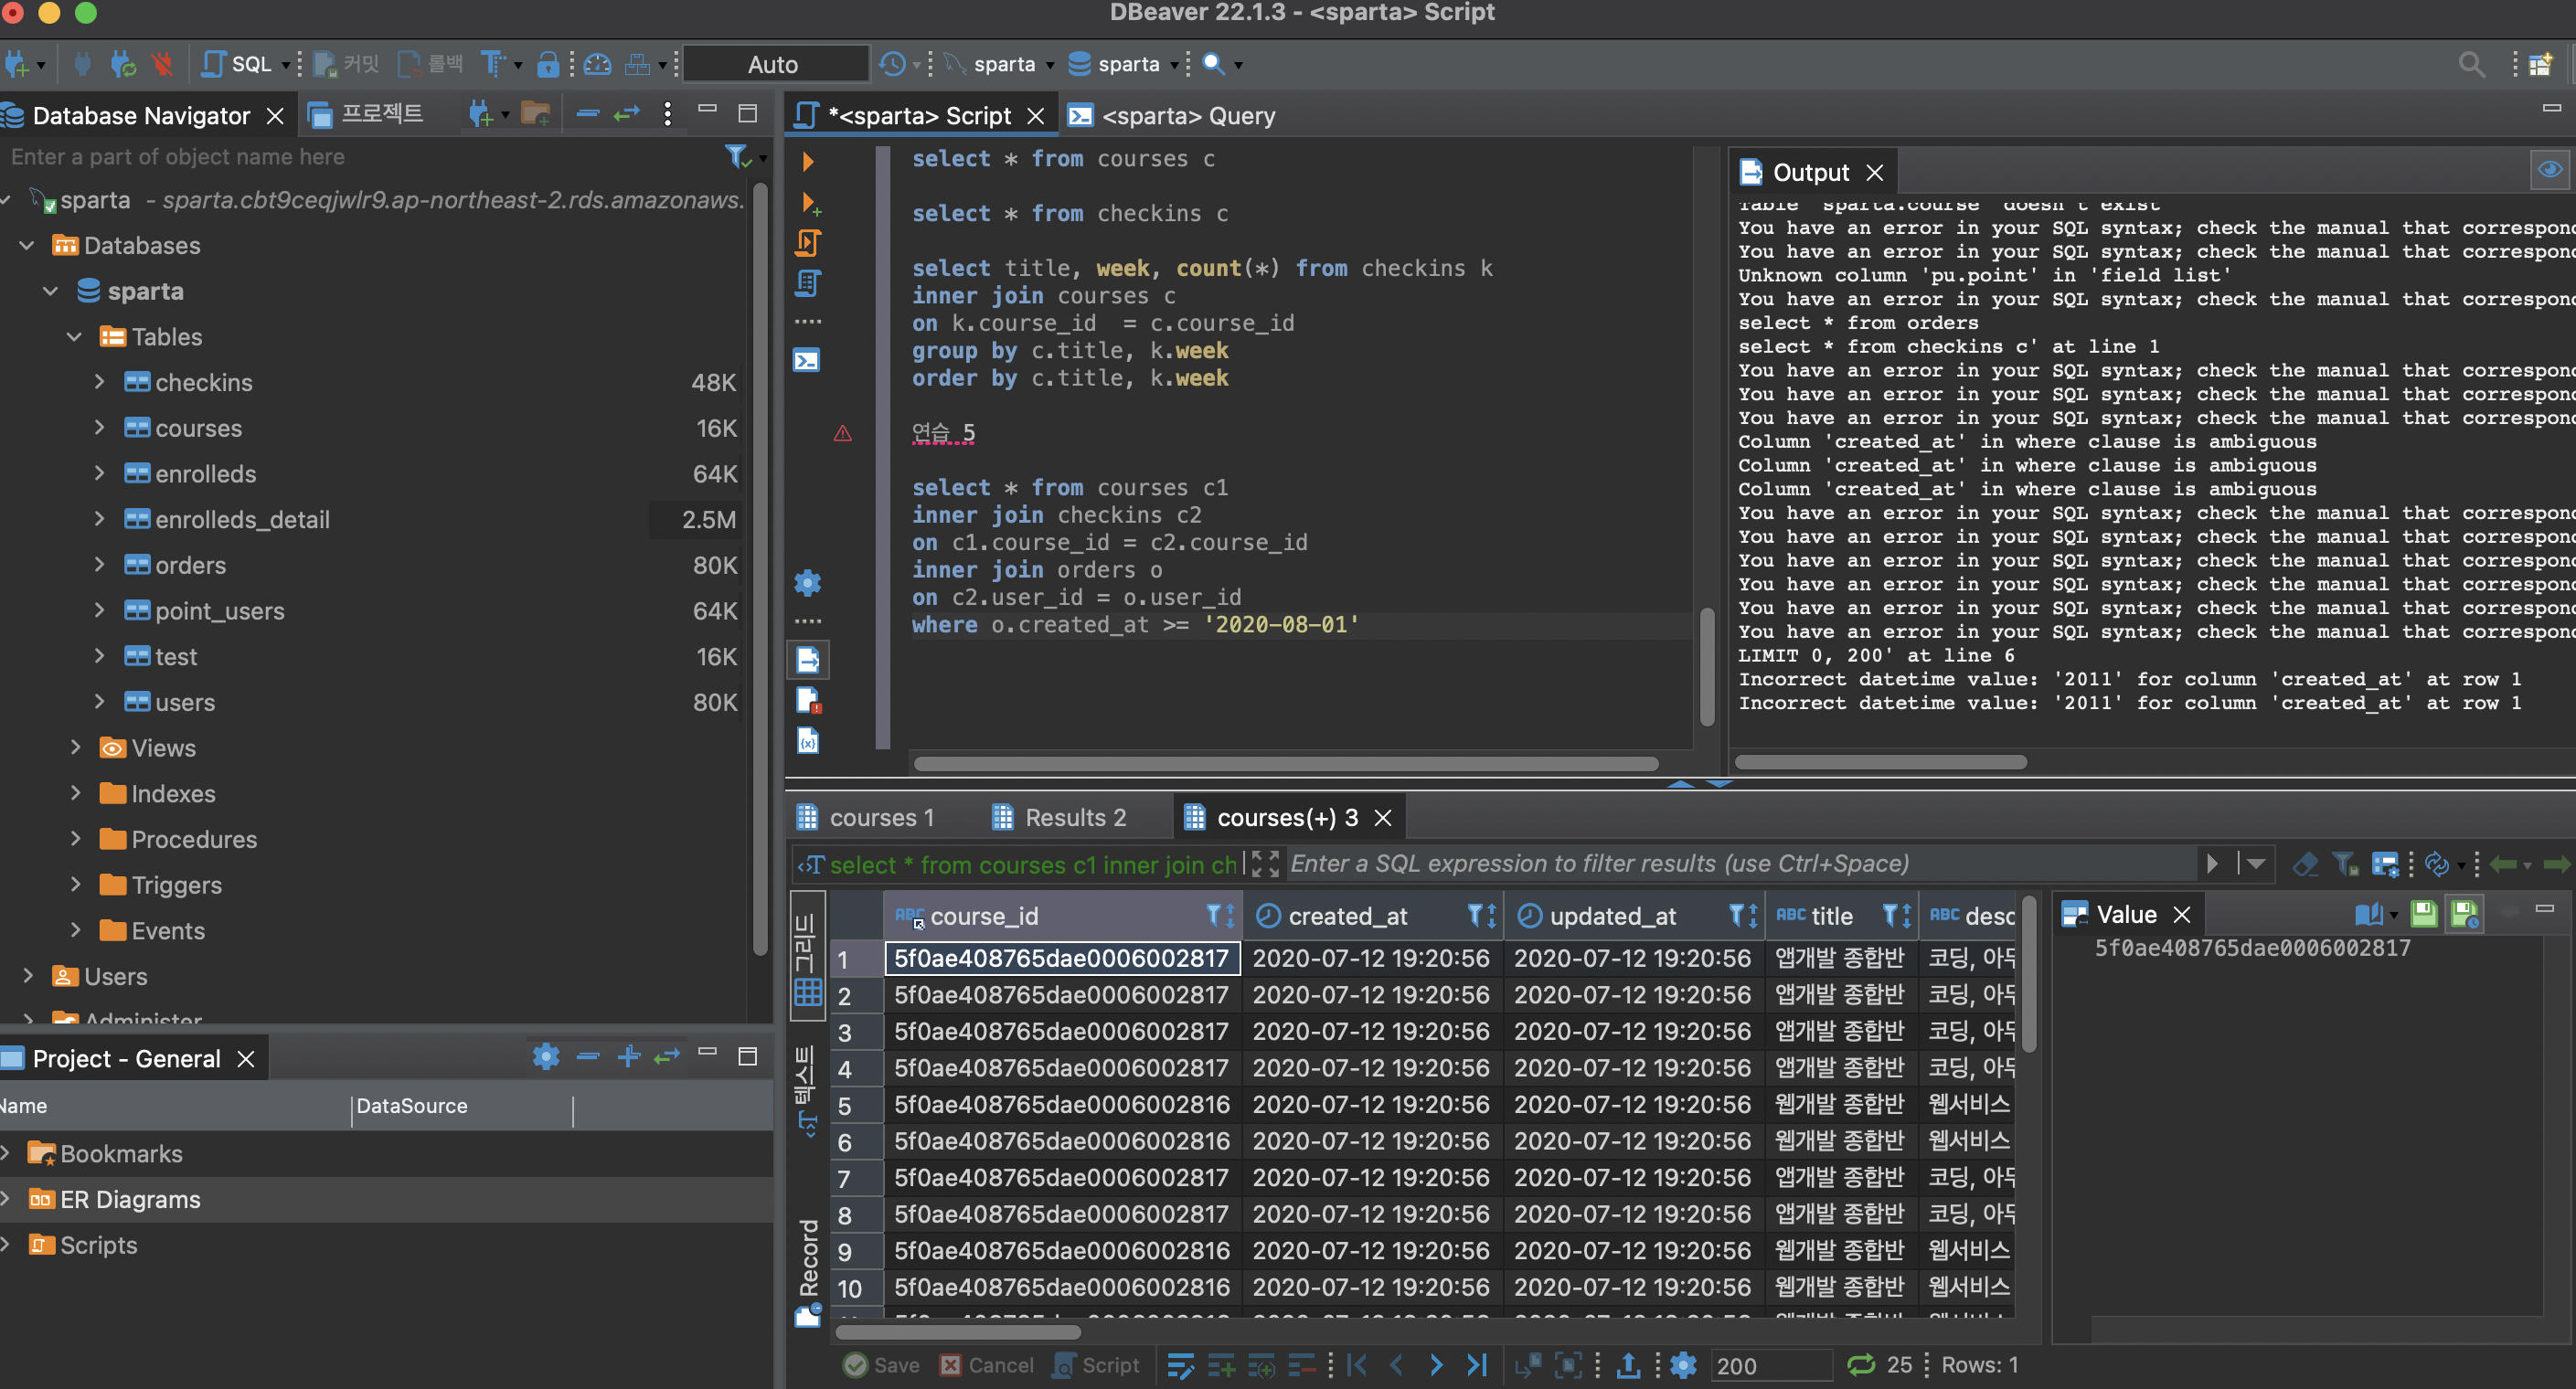2576x1389 pixels.
Task: Open SQL console icon in editor gutter
Action: tap(807, 360)
